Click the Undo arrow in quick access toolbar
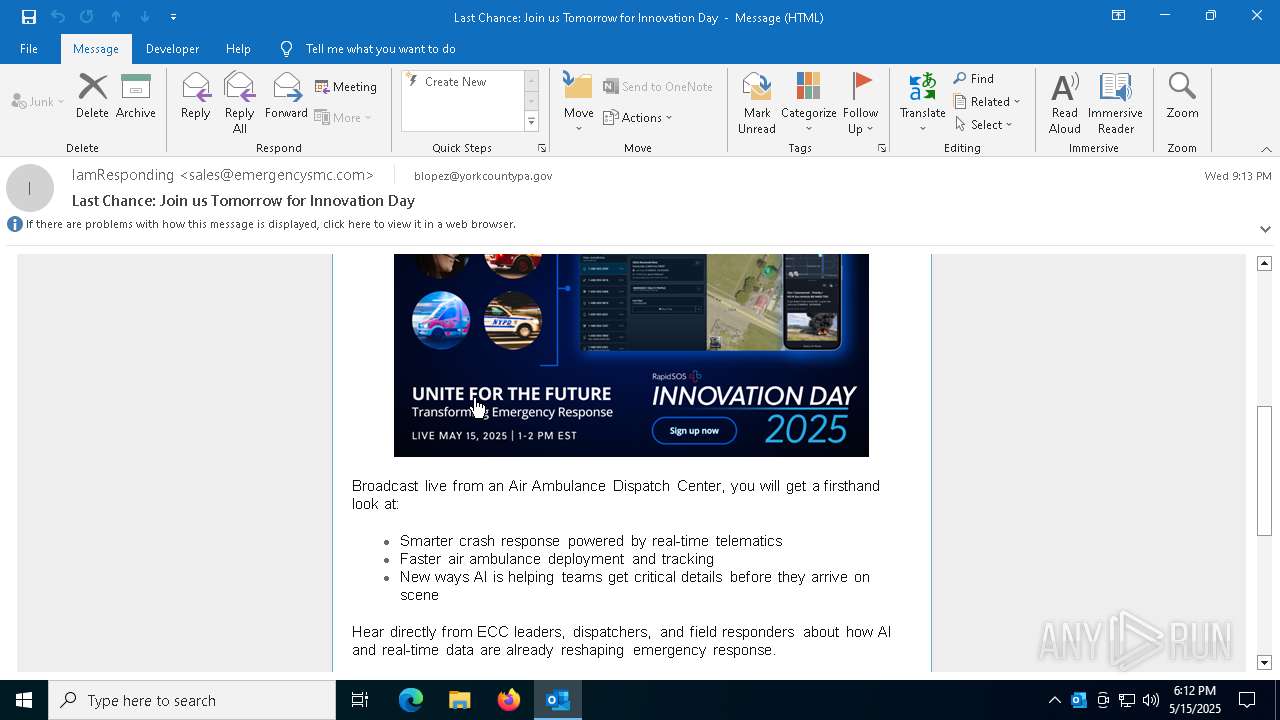Viewport: 1280px width, 720px height. click(x=58, y=17)
